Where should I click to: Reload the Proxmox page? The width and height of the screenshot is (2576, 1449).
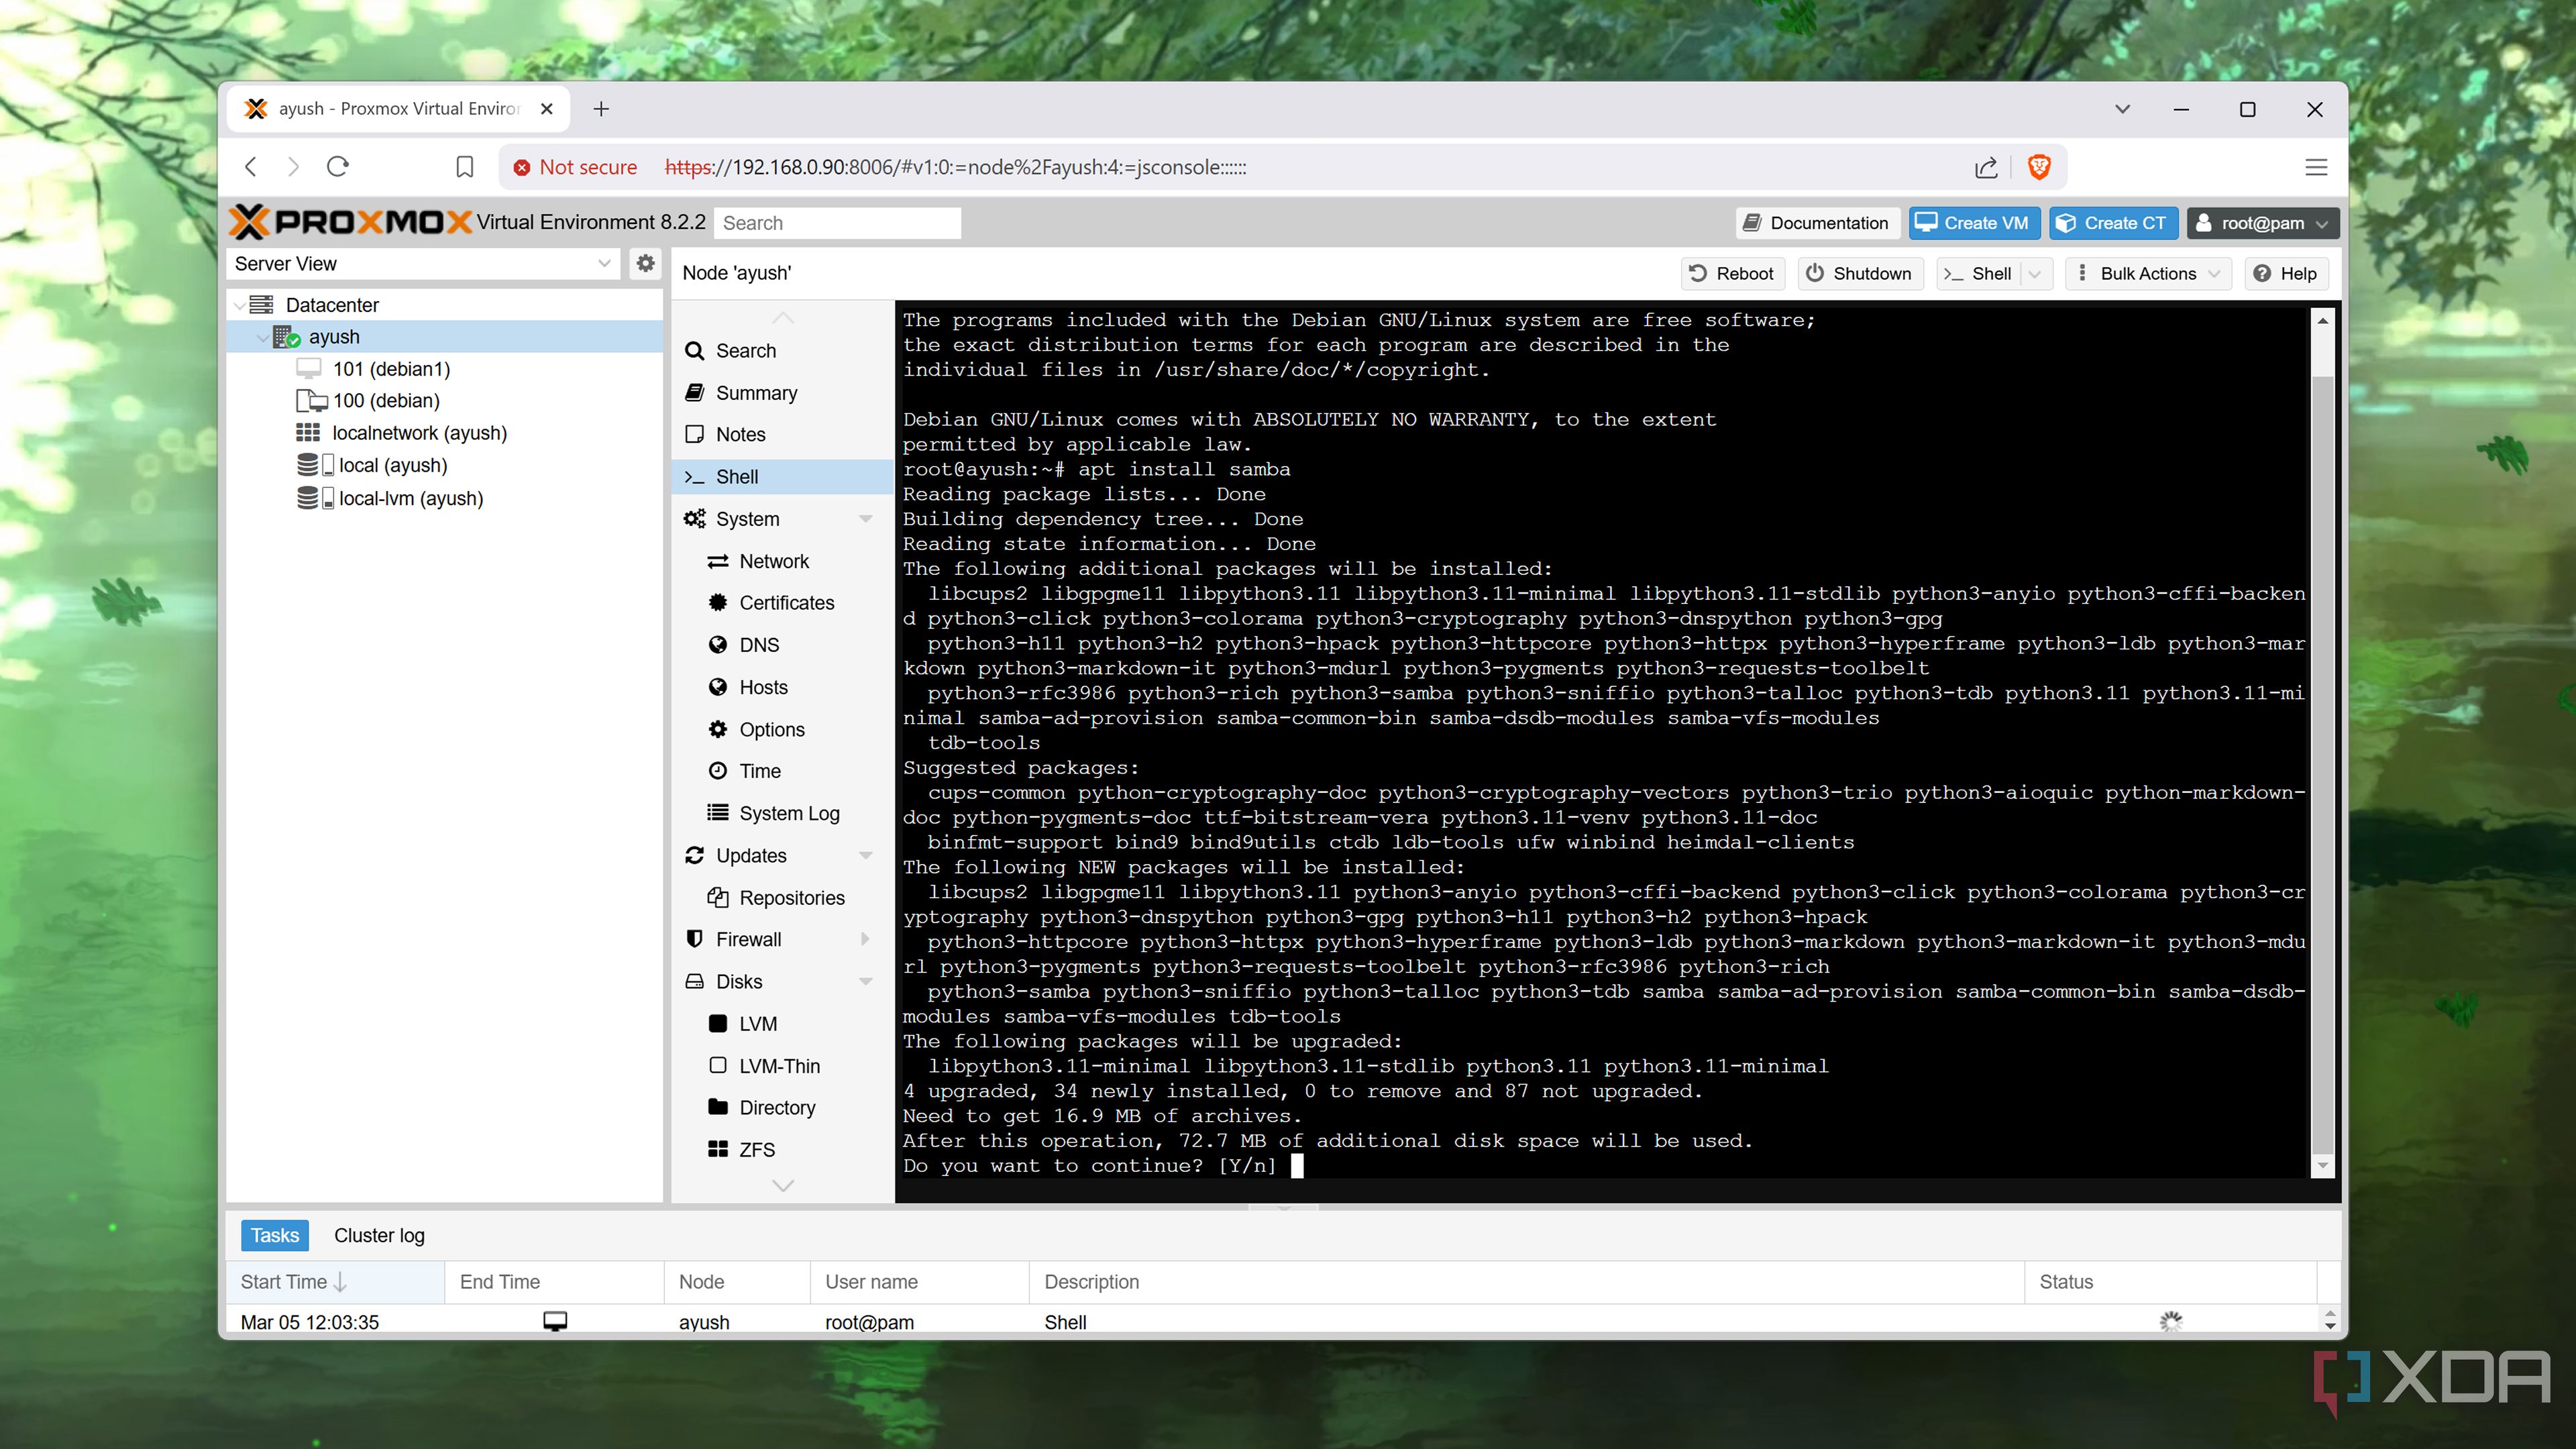tap(338, 167)
